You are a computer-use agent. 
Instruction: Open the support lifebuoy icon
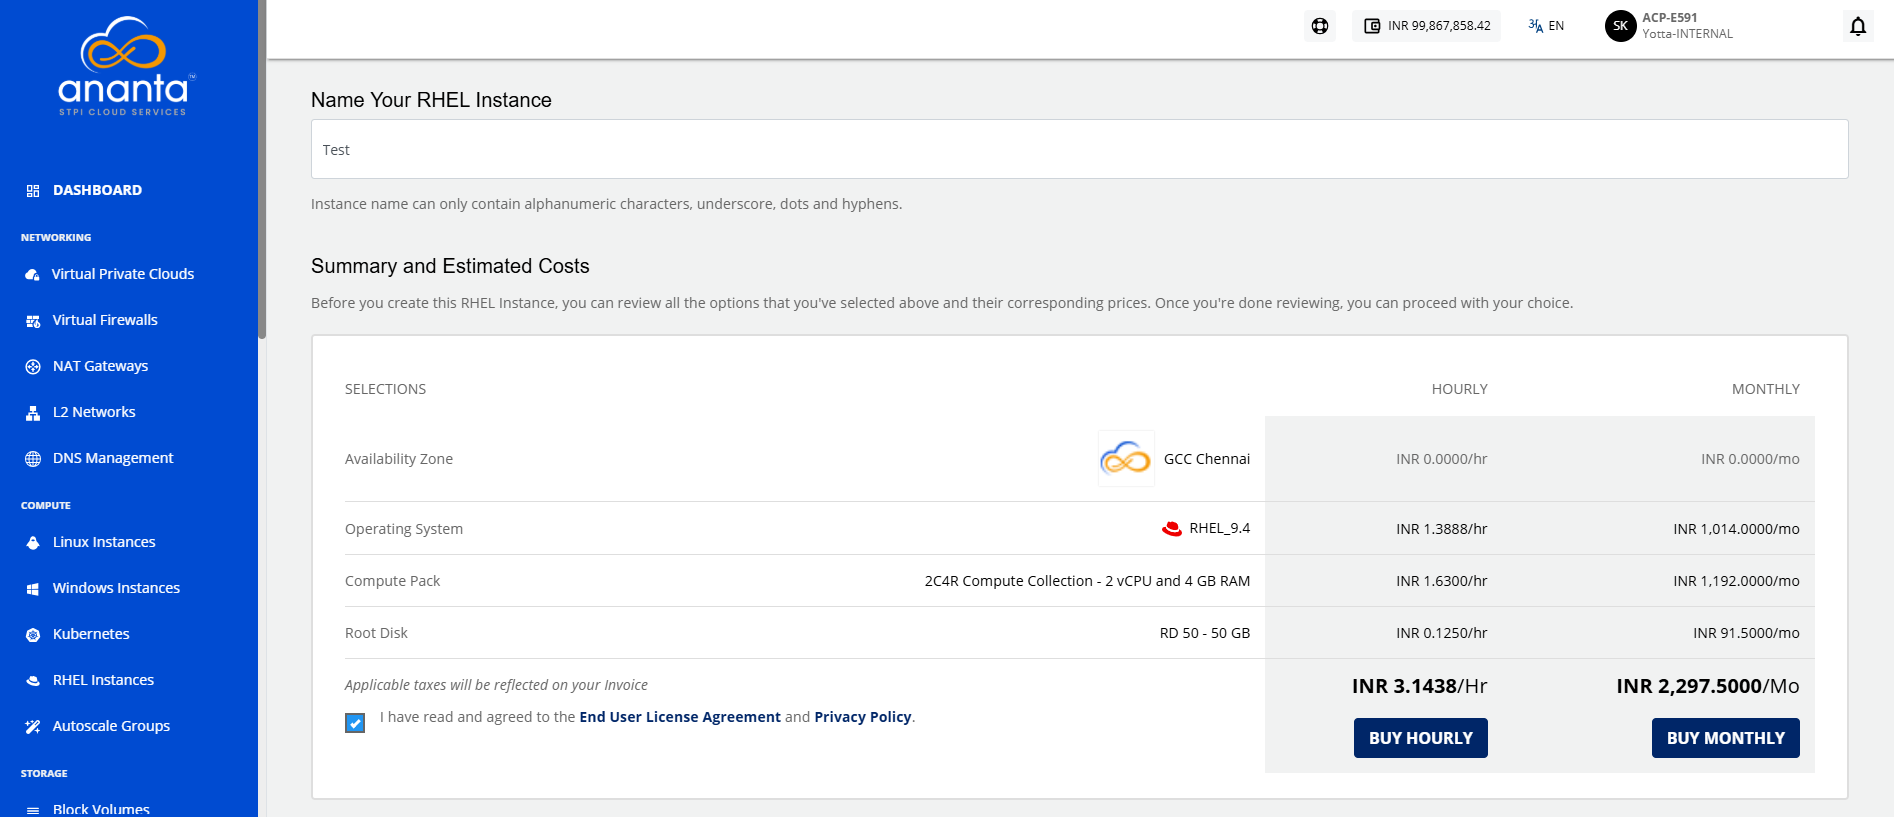coord(1320,26)
